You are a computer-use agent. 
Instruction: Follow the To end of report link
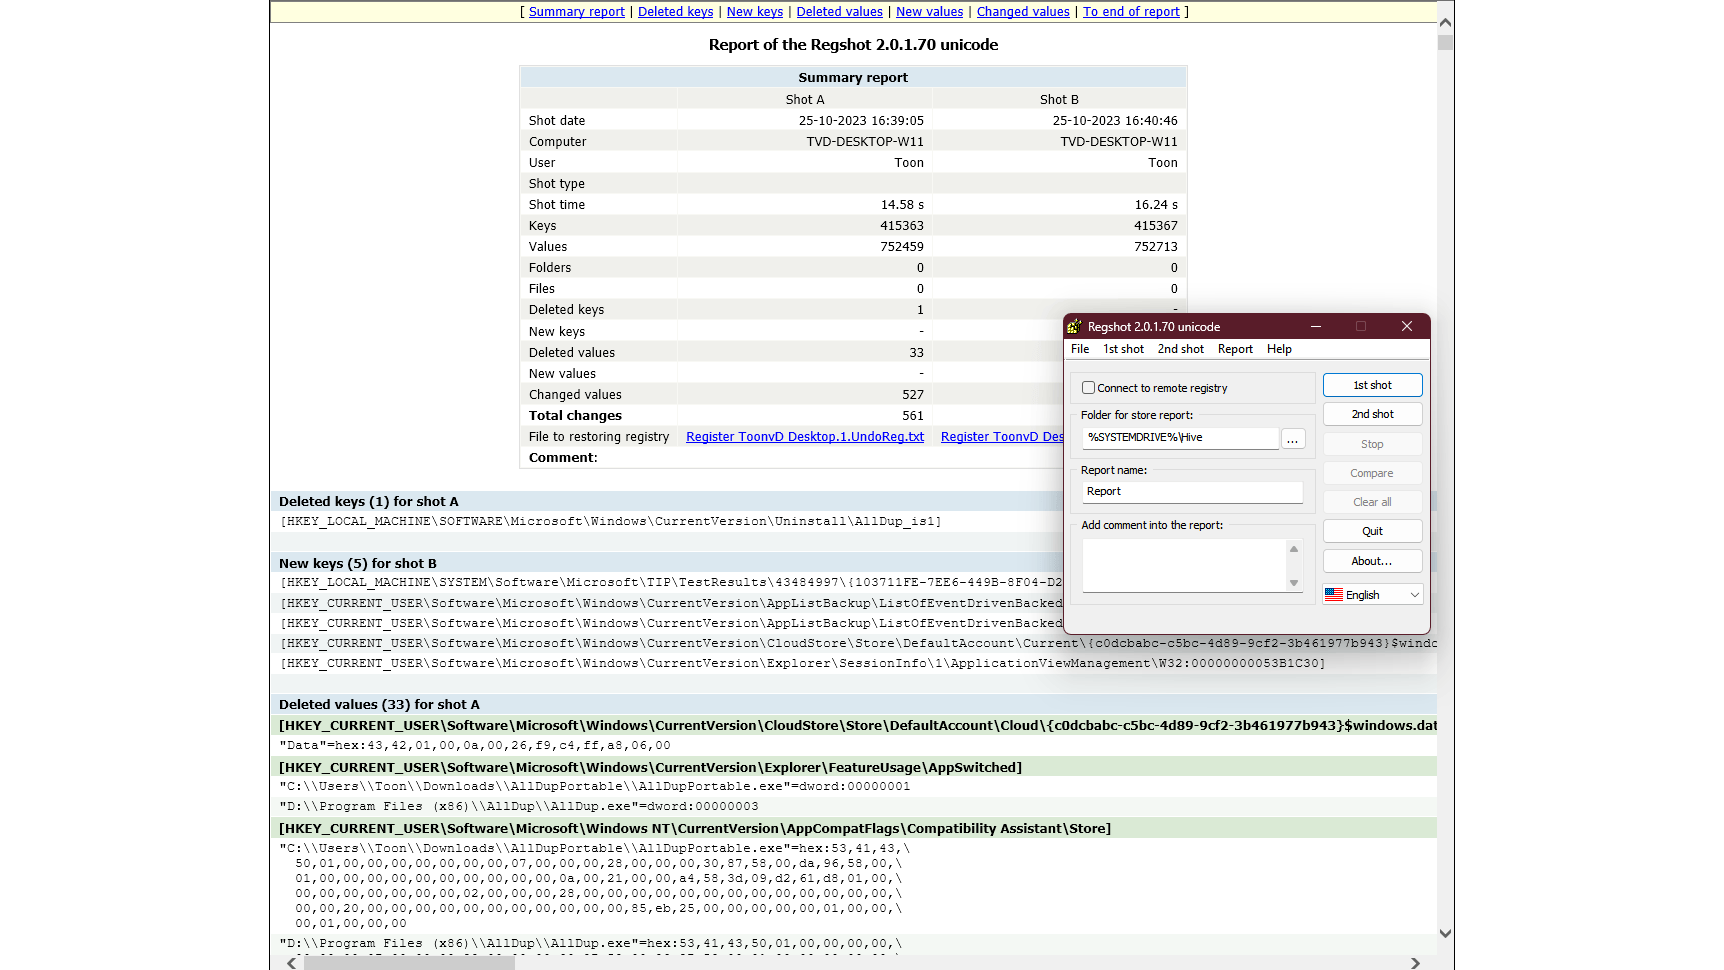[x=1131, y=12]
